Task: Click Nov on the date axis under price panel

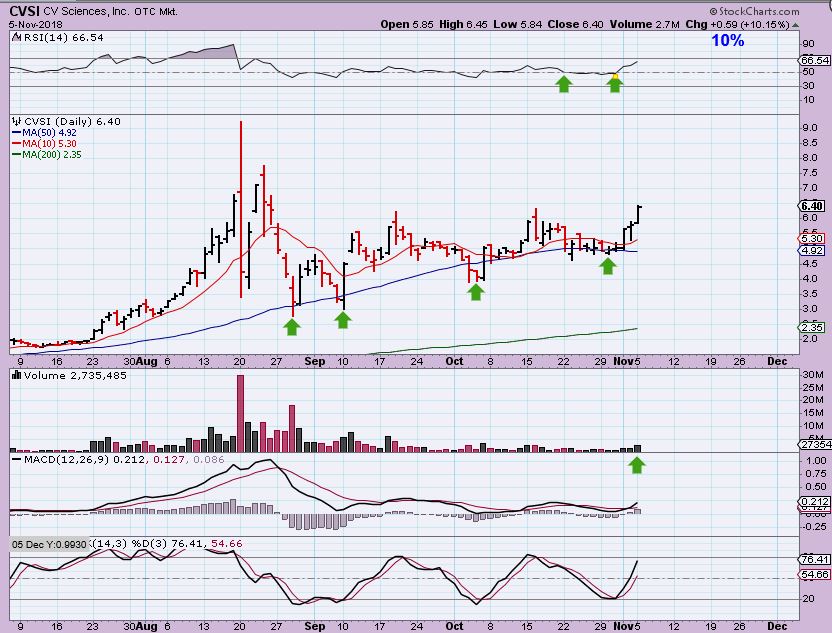Action: click(x=623, y=361)
